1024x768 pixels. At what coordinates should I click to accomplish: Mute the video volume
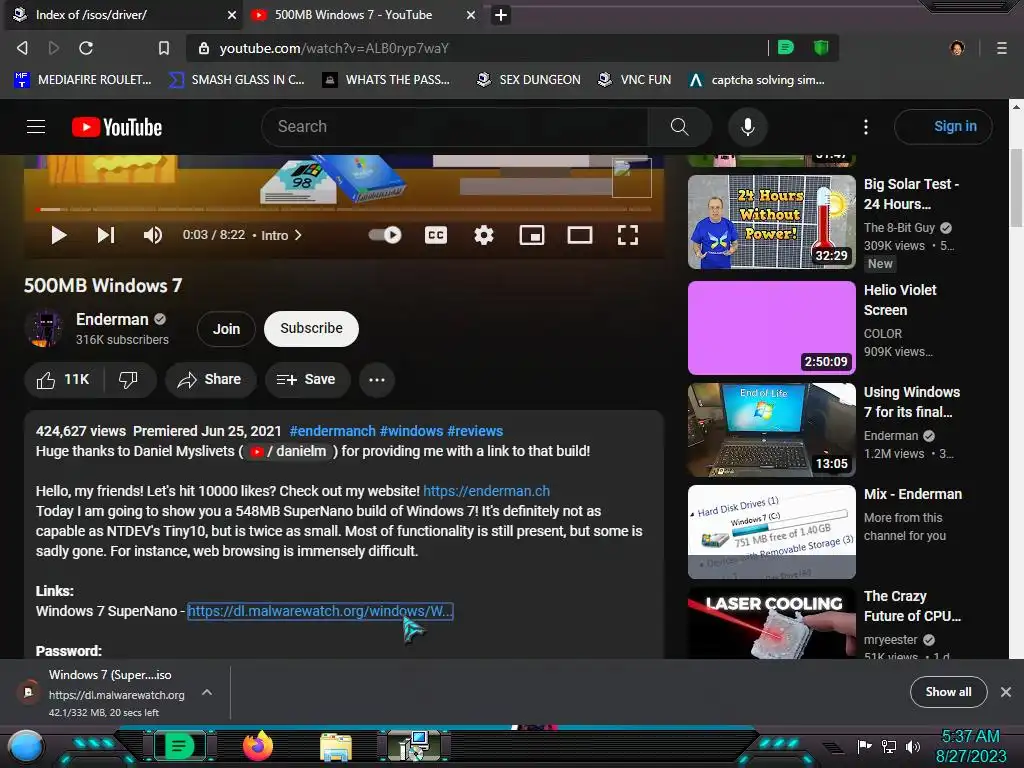[x=152, y=235]
